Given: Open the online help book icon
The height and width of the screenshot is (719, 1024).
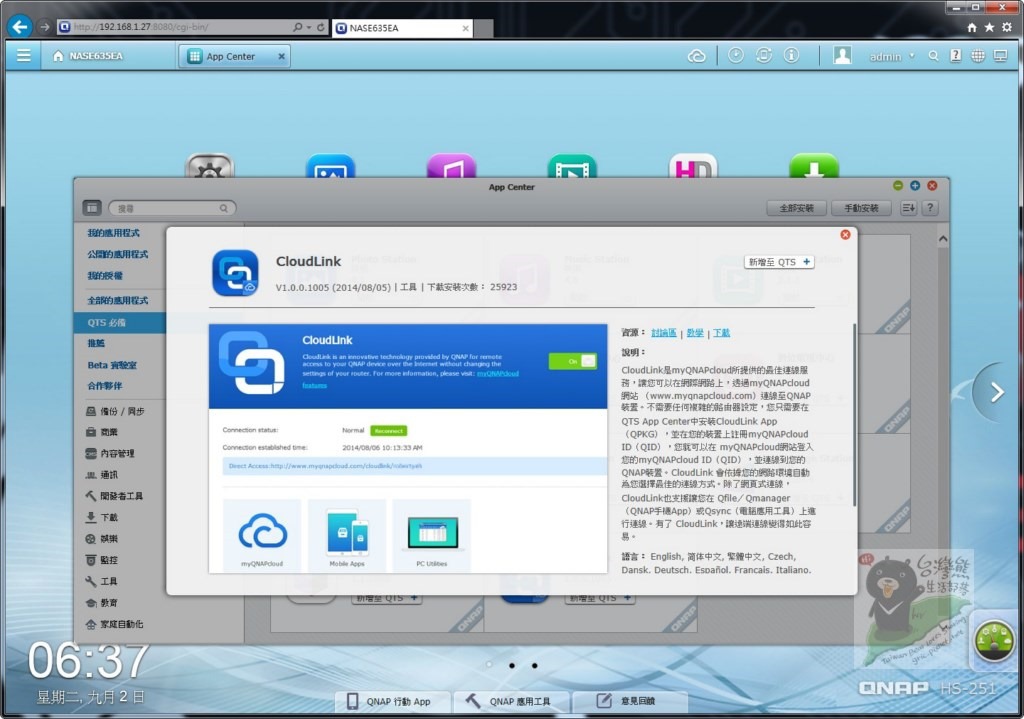Looking at the screenshot, I should [x=955, y=56].
